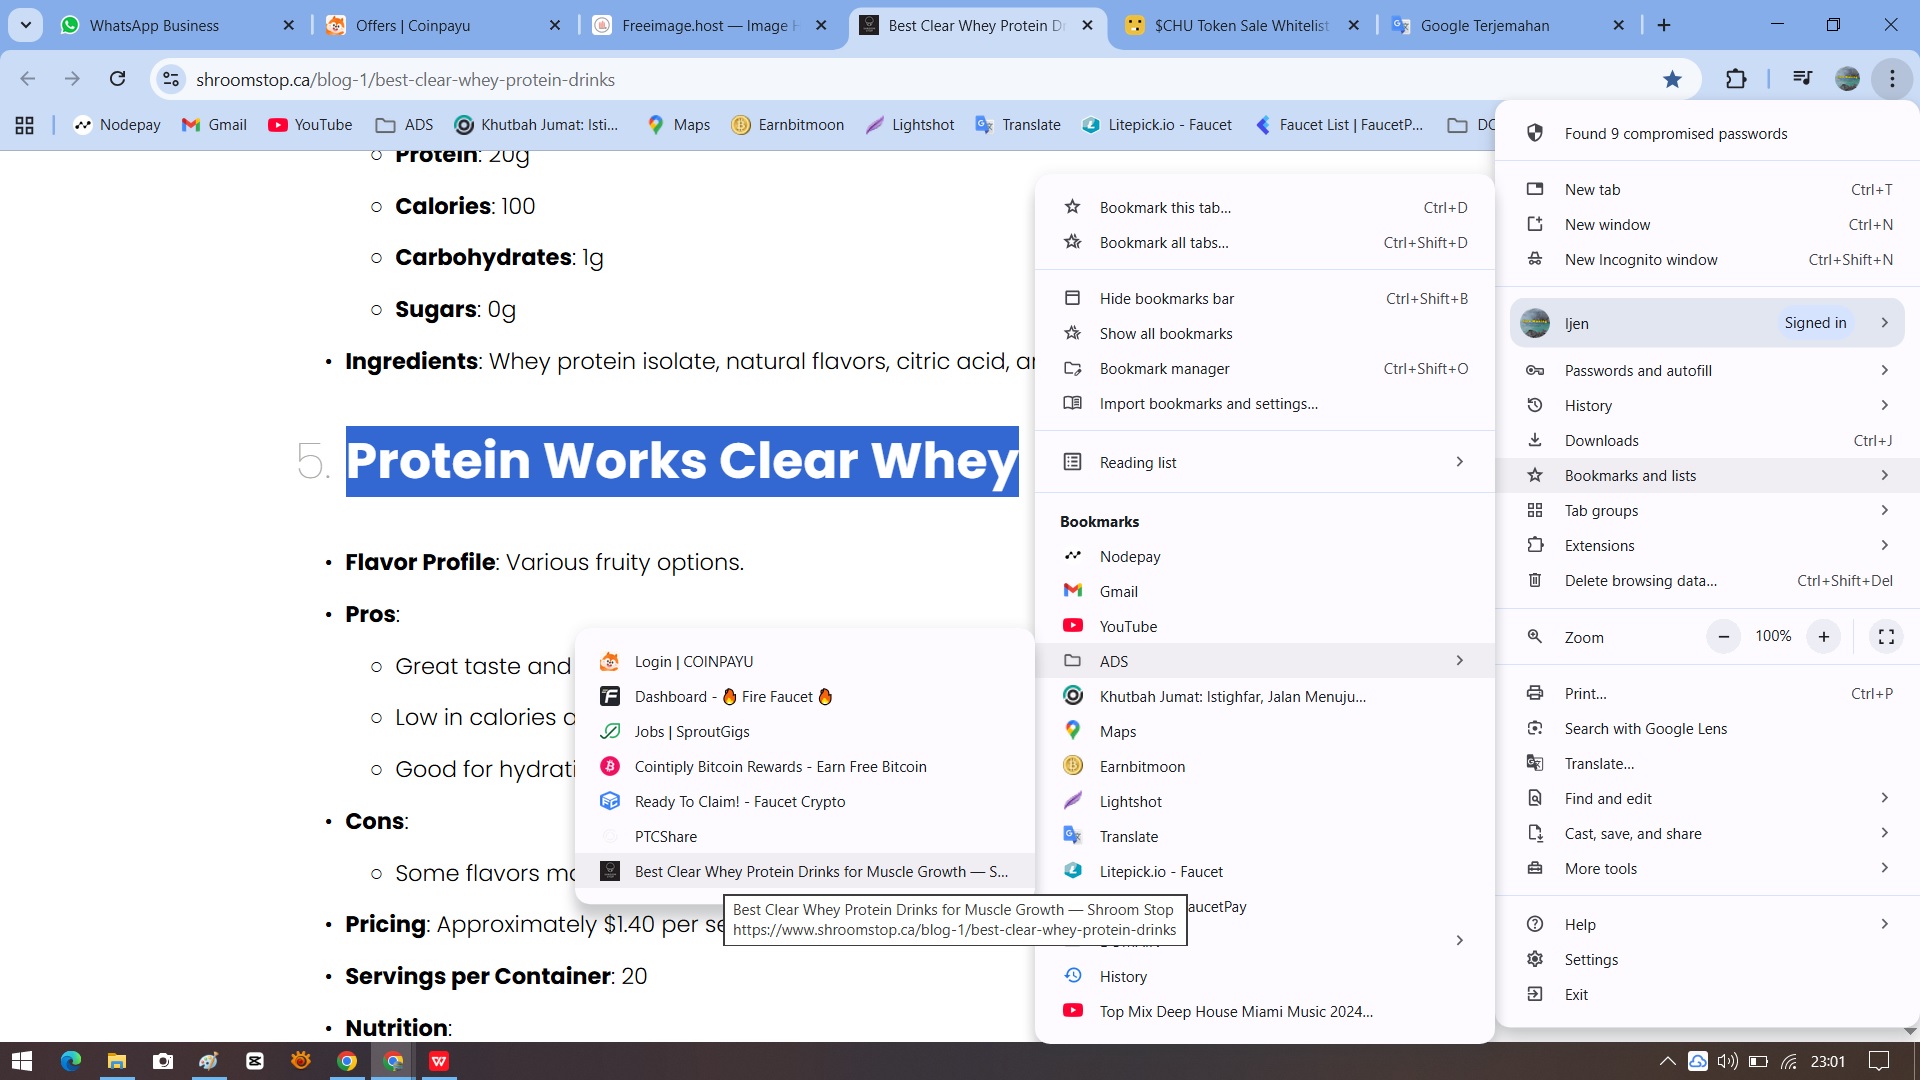Screen dimensions: 1920x1080
Task: Open 'Top Mix Deep House Miami Music 2024' bookmark
Action: [x=1265, y=1011]
